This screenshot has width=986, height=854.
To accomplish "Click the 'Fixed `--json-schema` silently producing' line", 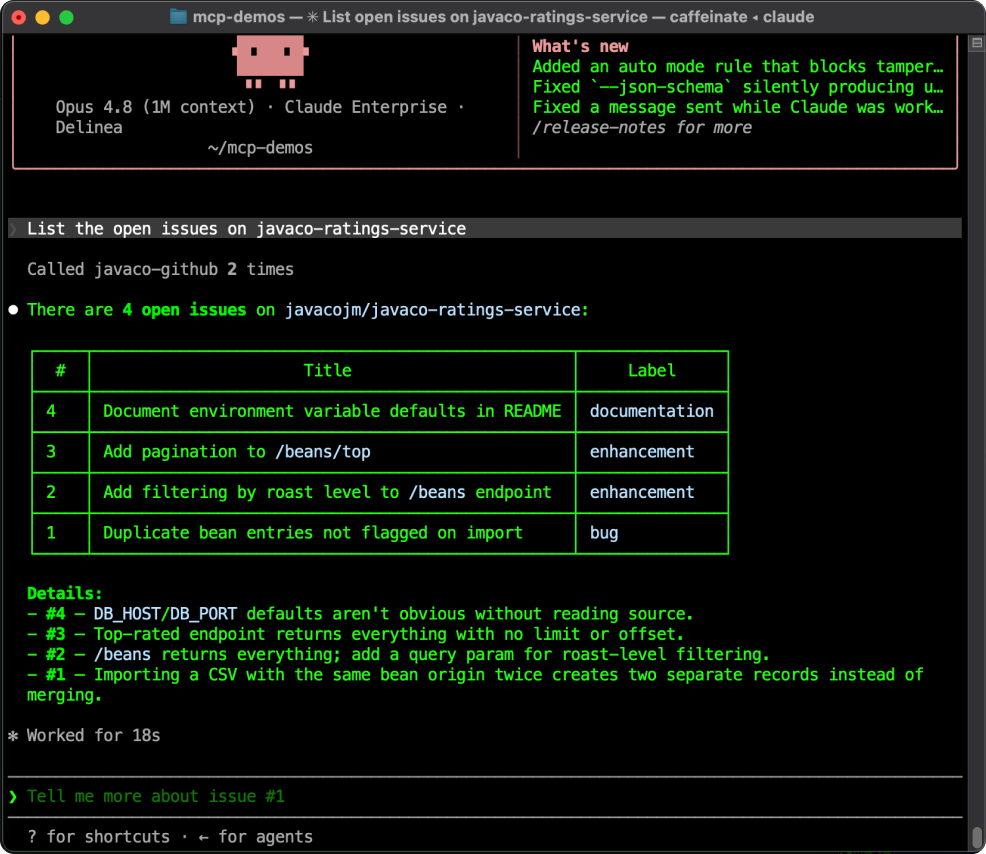I will (738, 87).
